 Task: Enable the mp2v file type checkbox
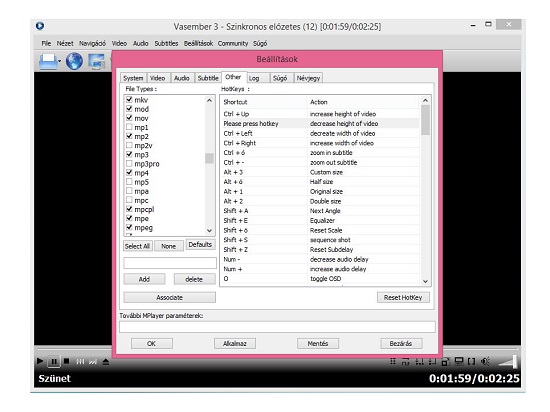pos(129,145)
